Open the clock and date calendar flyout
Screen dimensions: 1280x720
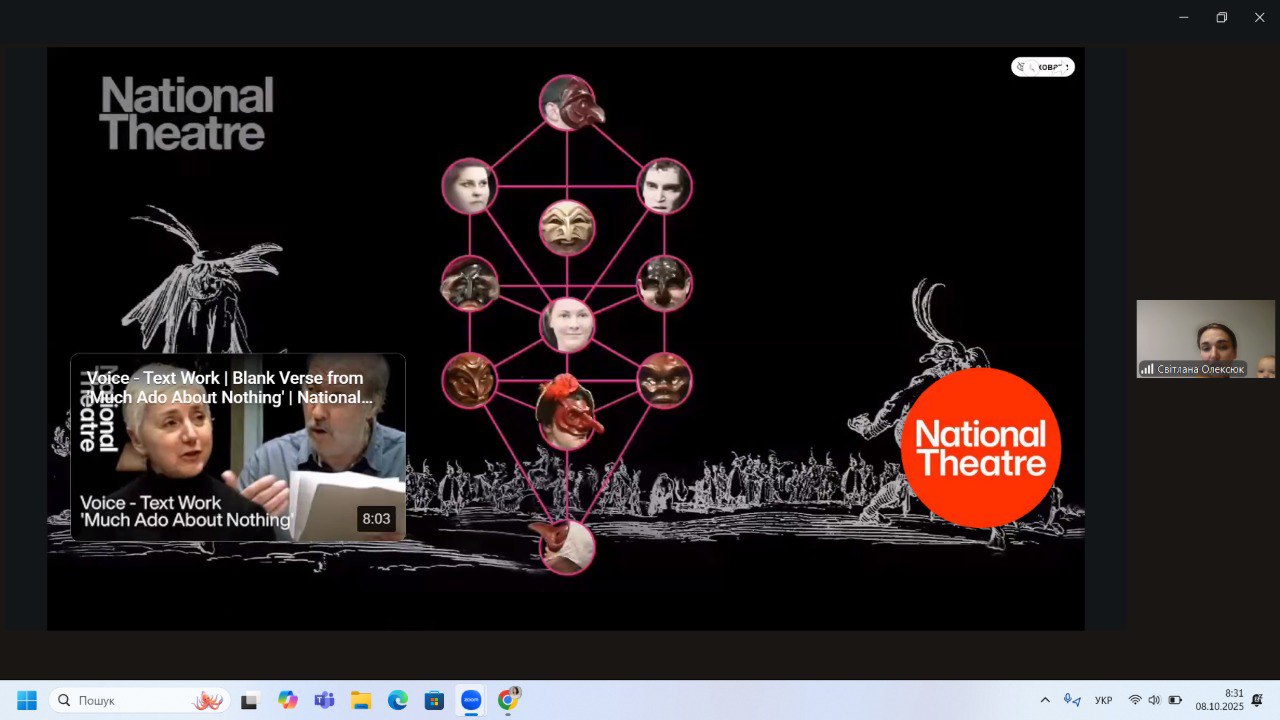[x=1220, y=700]
